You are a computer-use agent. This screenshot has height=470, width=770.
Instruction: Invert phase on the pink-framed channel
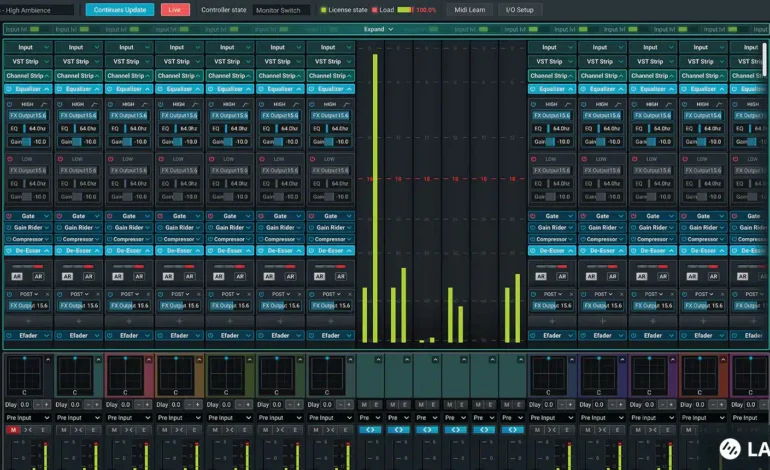pyautogui.click(x=129, y=430)
